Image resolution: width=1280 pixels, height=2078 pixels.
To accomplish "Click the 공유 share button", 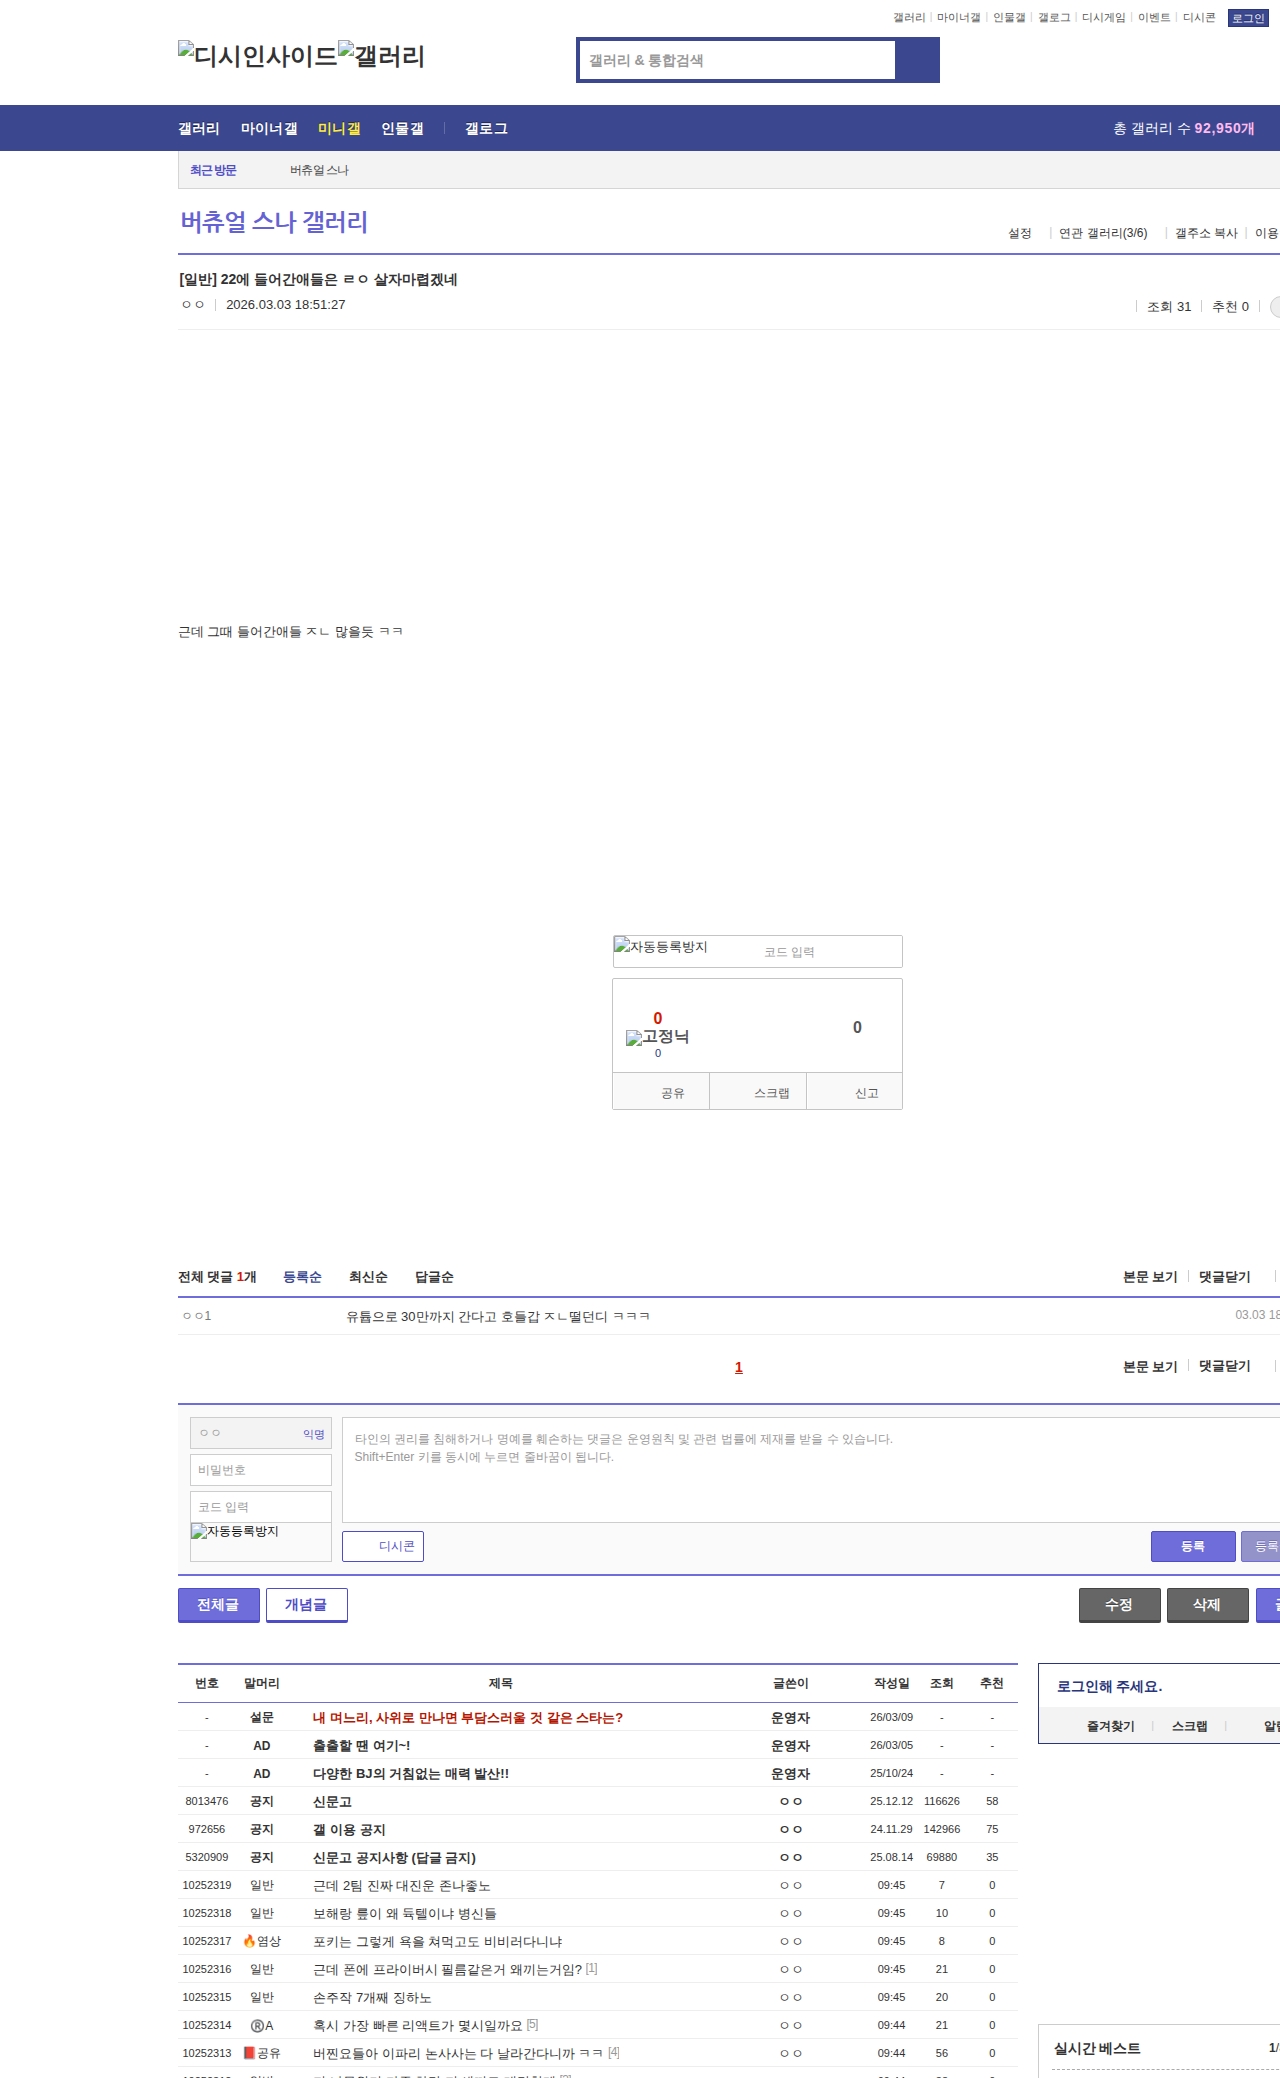I will click(661, 1092).
